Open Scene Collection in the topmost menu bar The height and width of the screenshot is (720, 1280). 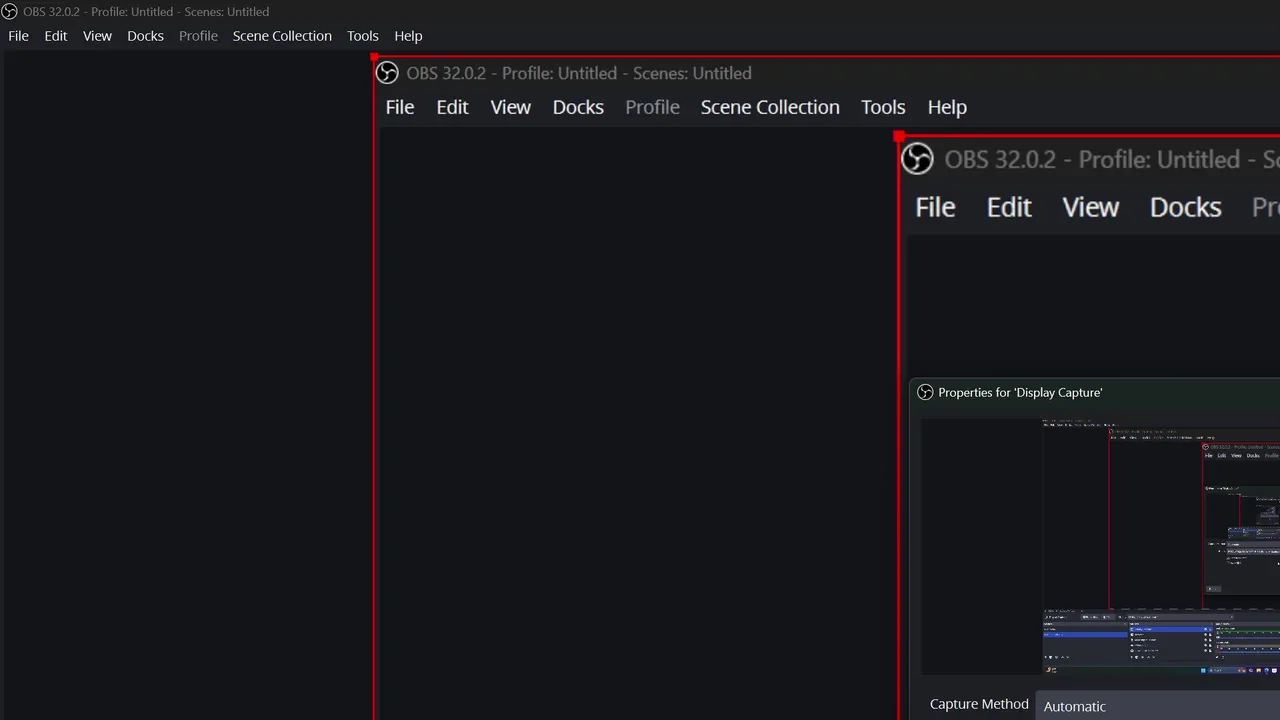coord(282,36)
